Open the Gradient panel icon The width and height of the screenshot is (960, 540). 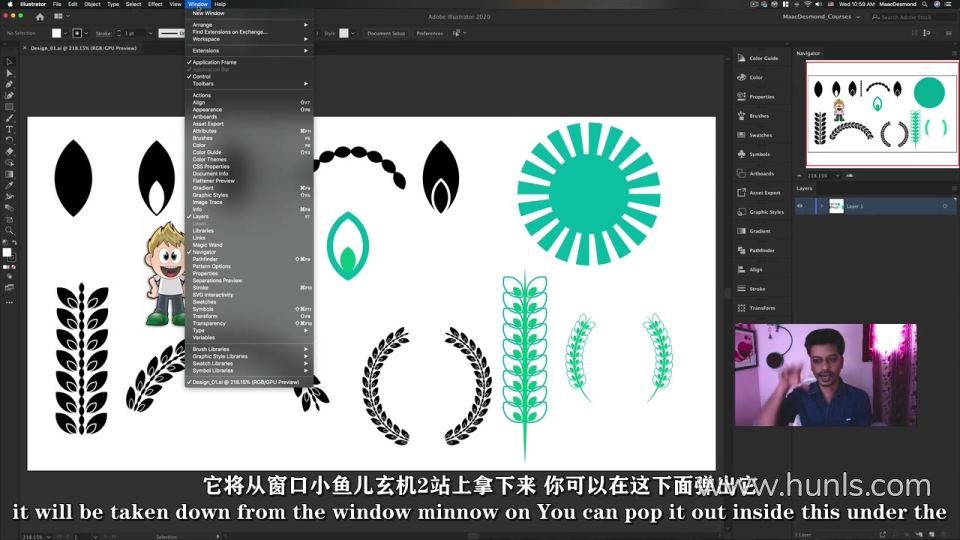741,231
